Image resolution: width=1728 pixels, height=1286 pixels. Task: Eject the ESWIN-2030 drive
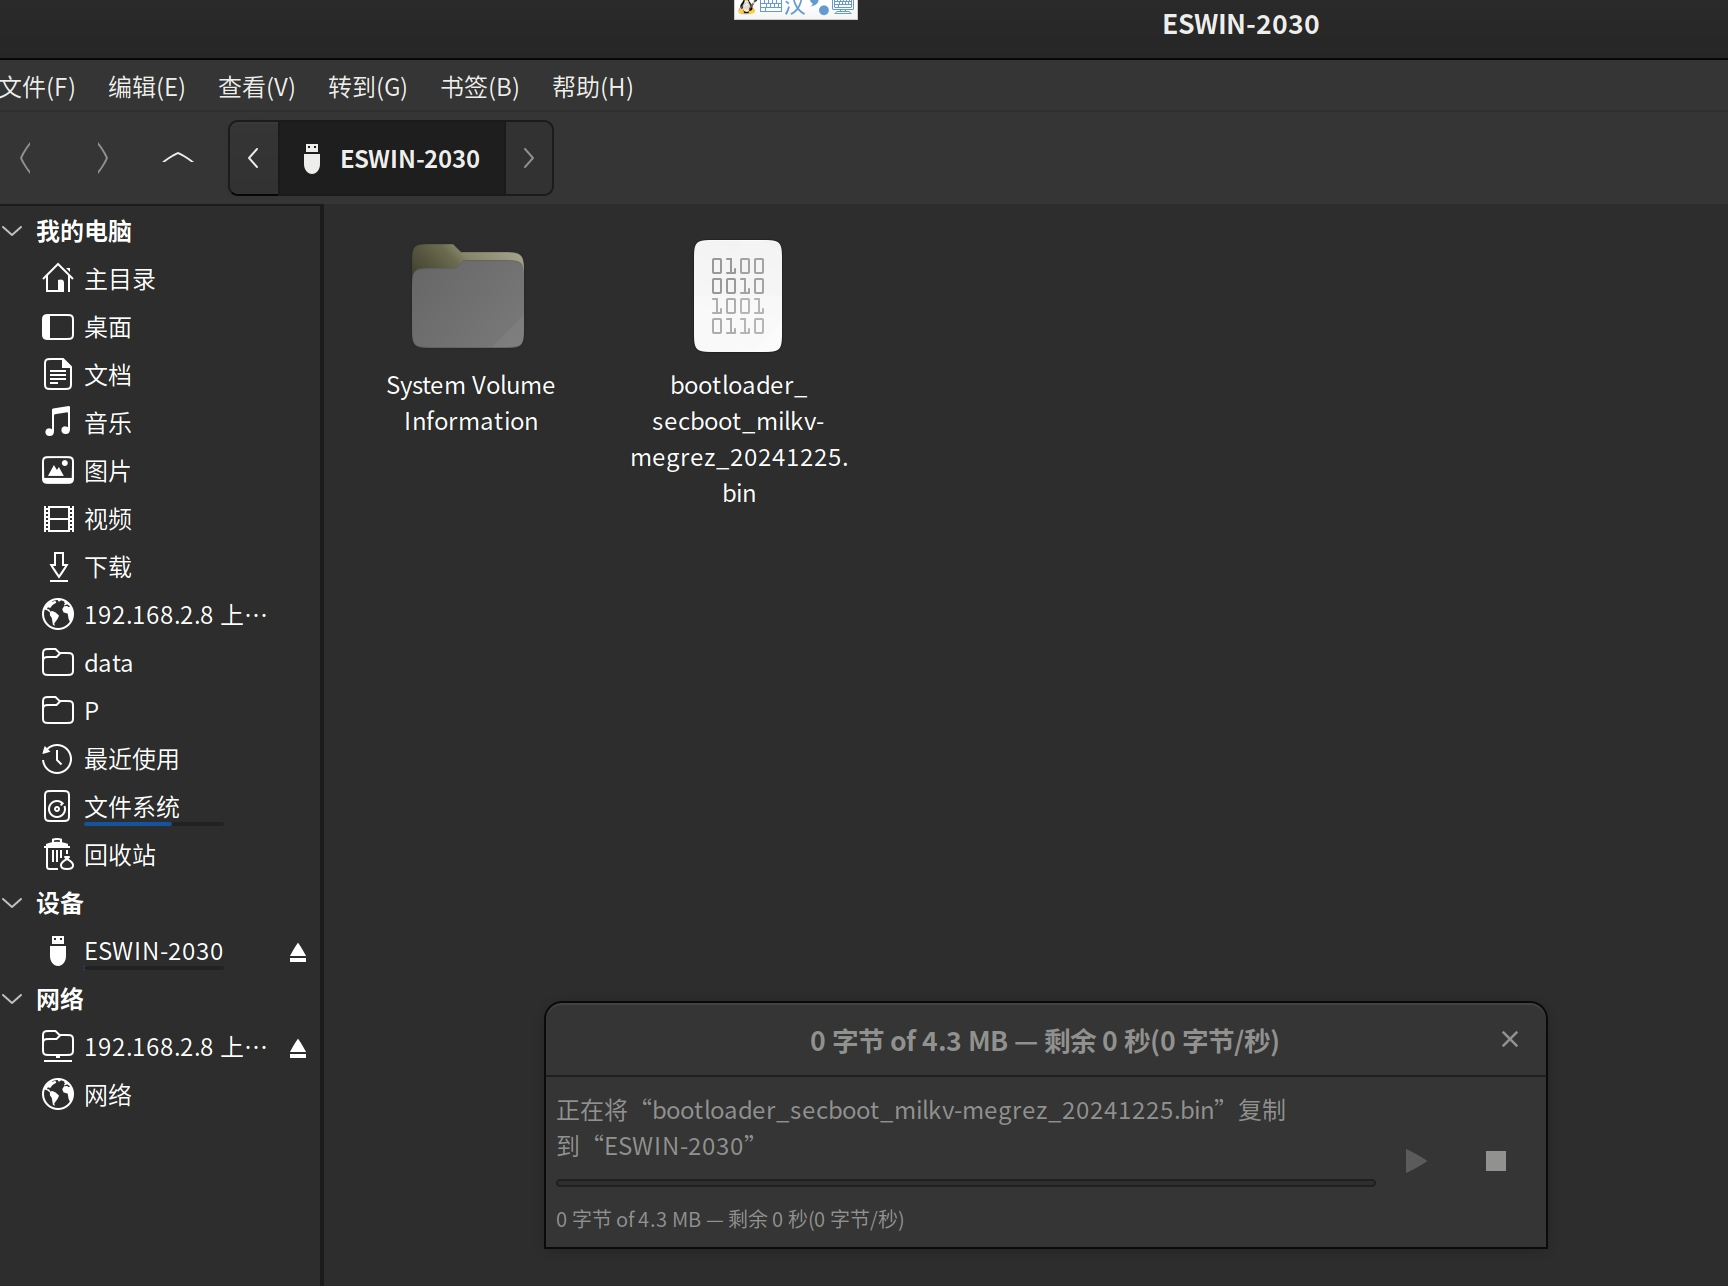298,953
